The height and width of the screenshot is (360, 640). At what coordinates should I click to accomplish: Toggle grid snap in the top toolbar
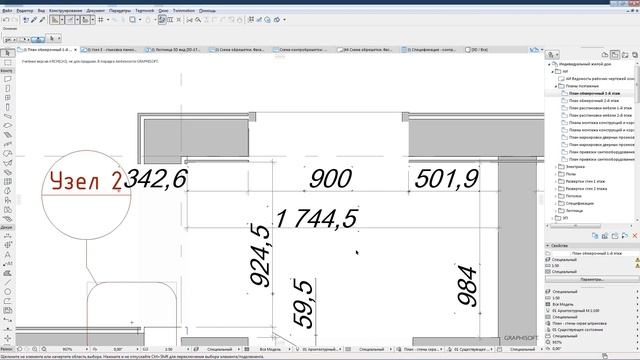[x=101, y=20]
